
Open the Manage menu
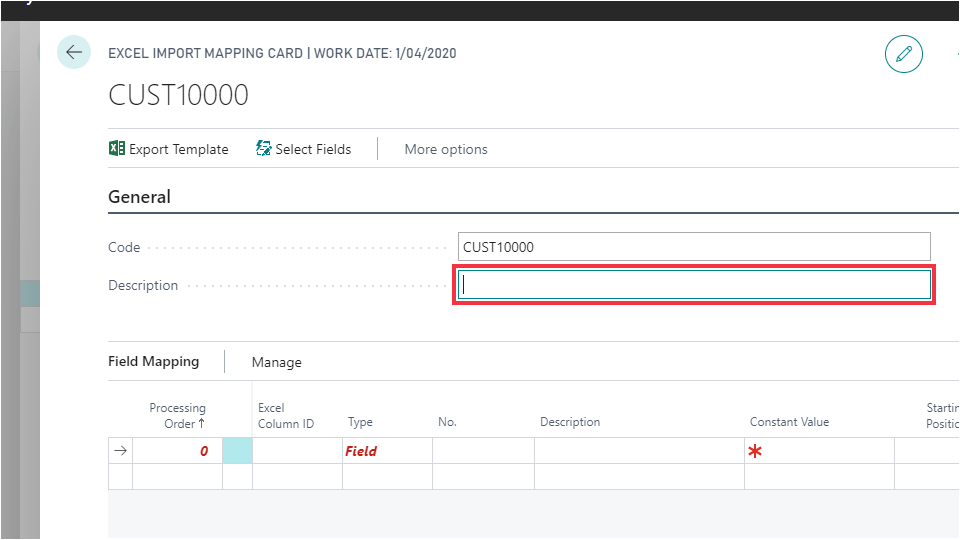point(276,362)
